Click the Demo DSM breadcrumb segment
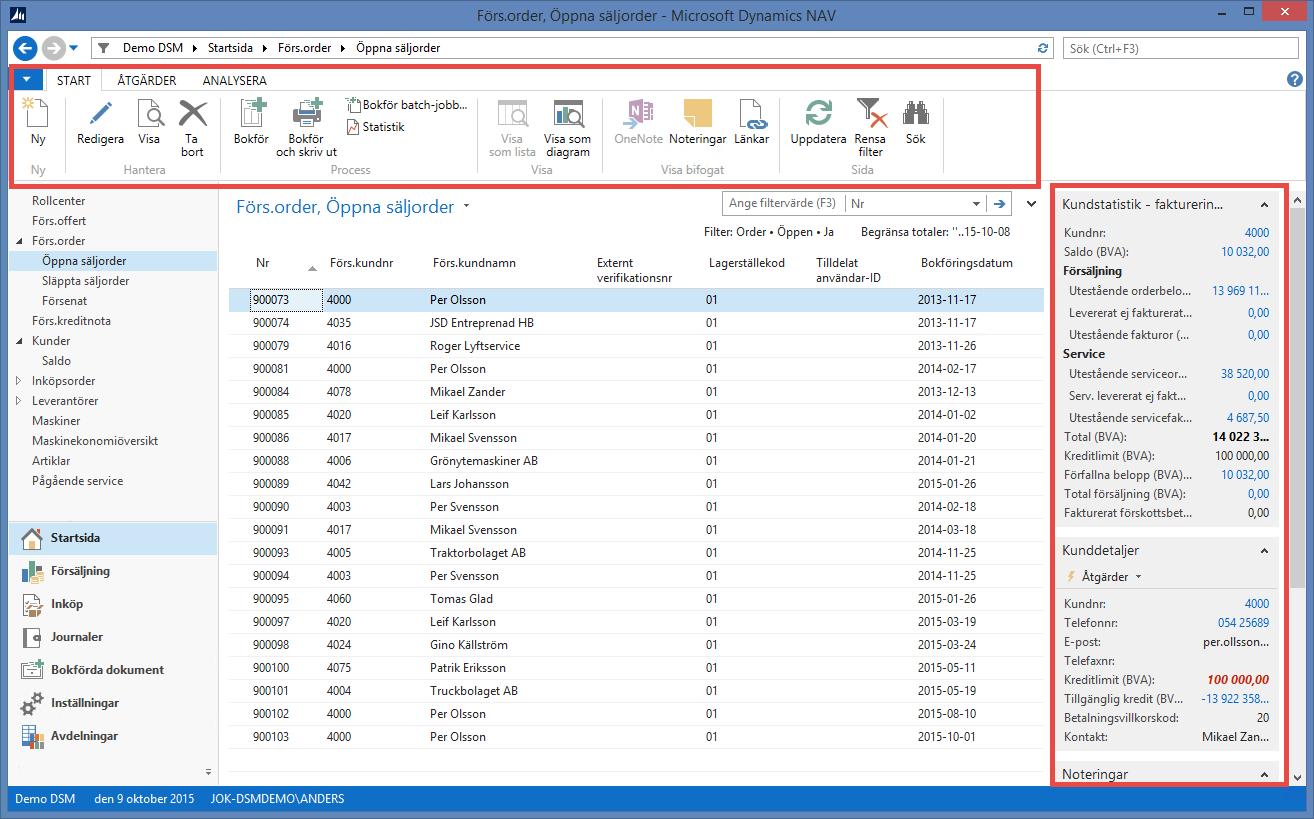 click(x=153, y=48)
